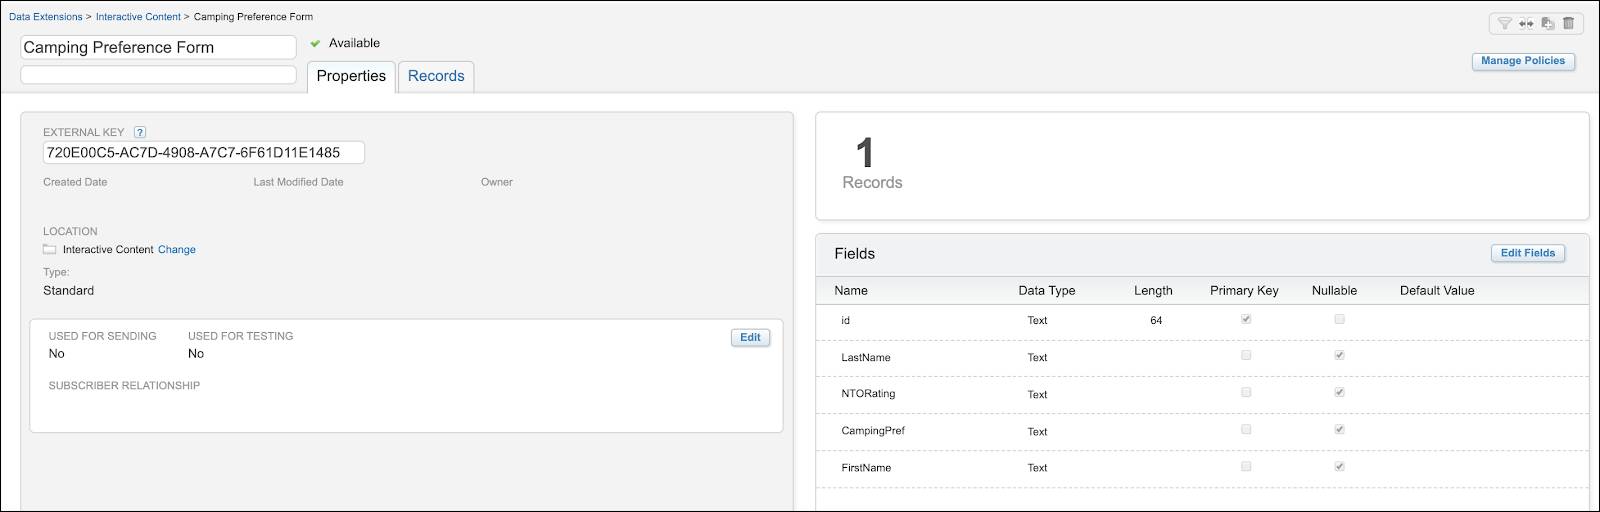Click the Standard type value
This screenshot has width=1600, height=512.
point(69,291)
